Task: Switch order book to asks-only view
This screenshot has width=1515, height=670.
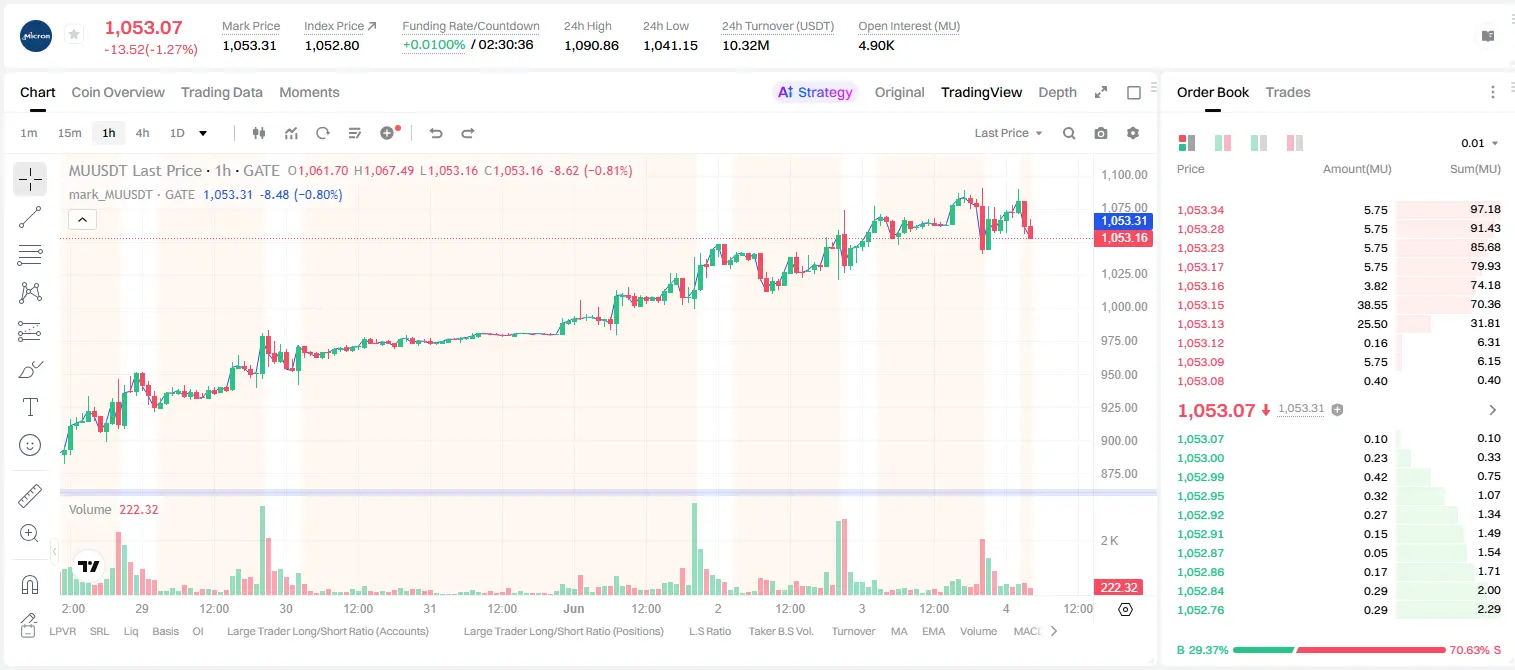Action: coord(1295,143)
